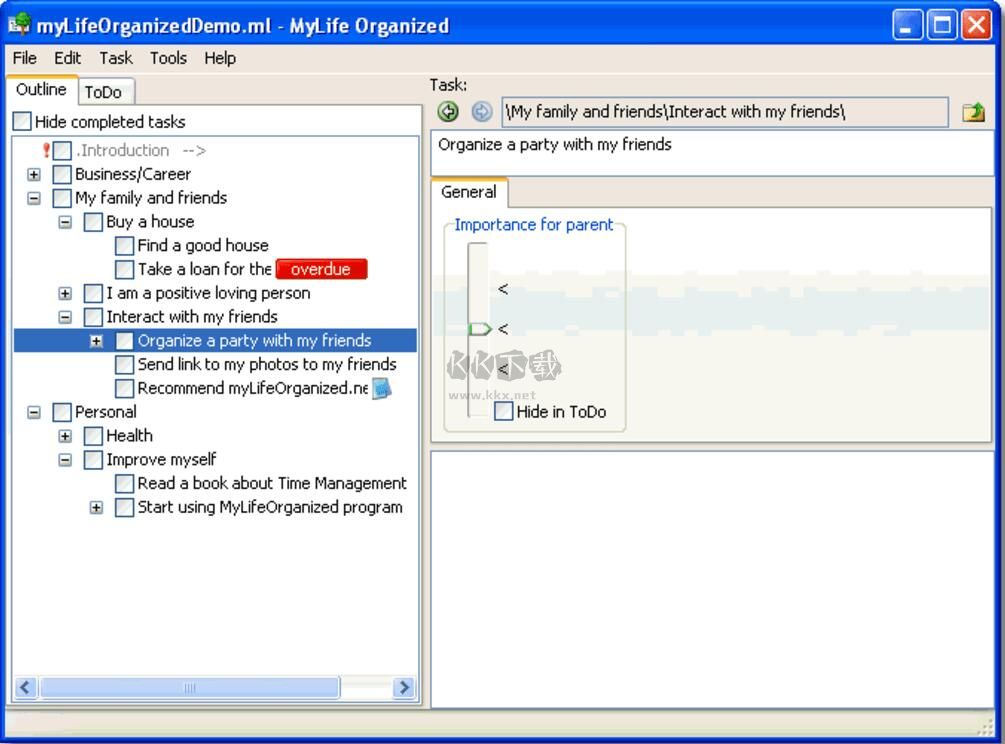Viewport: 1005px width, 744px height.
Task: Open the Tools menu
Action: (x=167, y=58)
